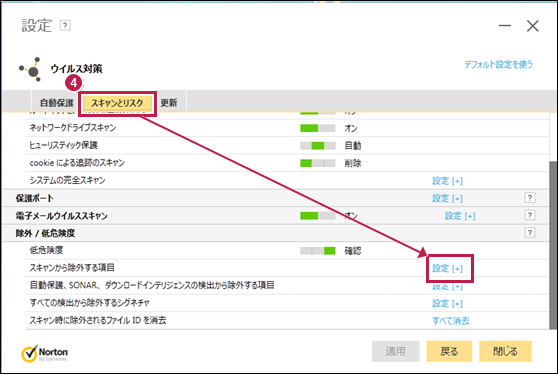The image size is (558, 374).
Task: Click the Norton logo at bottom
Action: pyautogui.click(x=44, y=353)
